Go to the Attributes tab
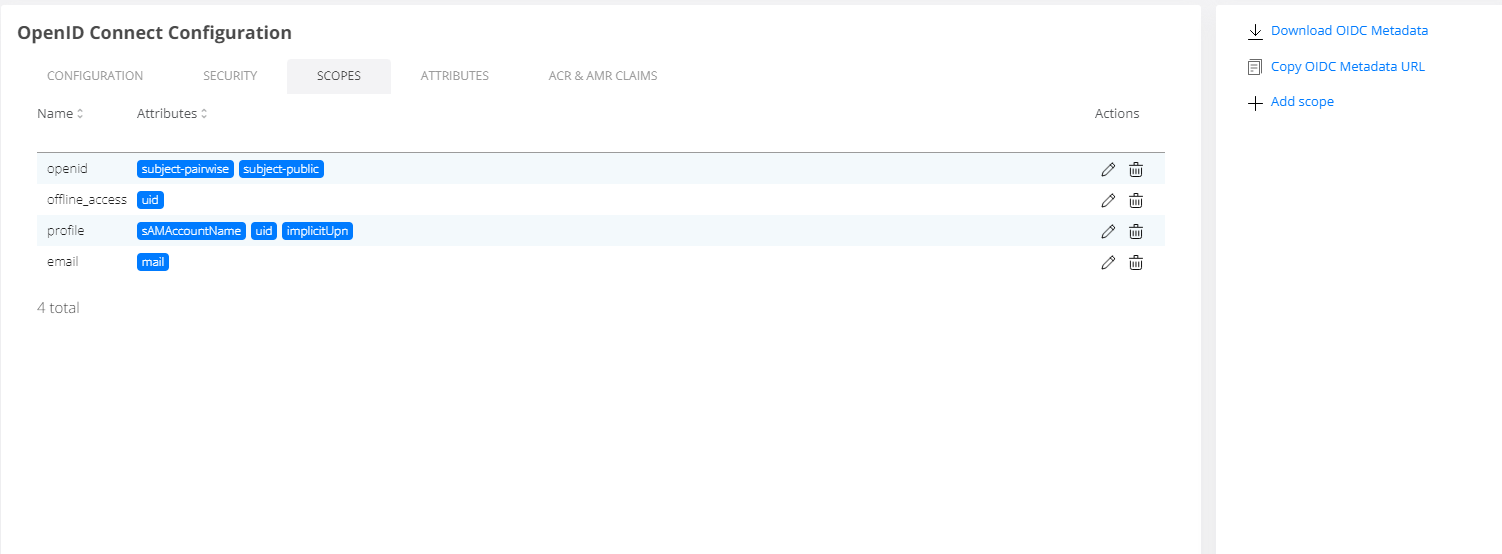The height and width of the screenshot is (554, 1502). pyautogui.click(x=454, y=76)
